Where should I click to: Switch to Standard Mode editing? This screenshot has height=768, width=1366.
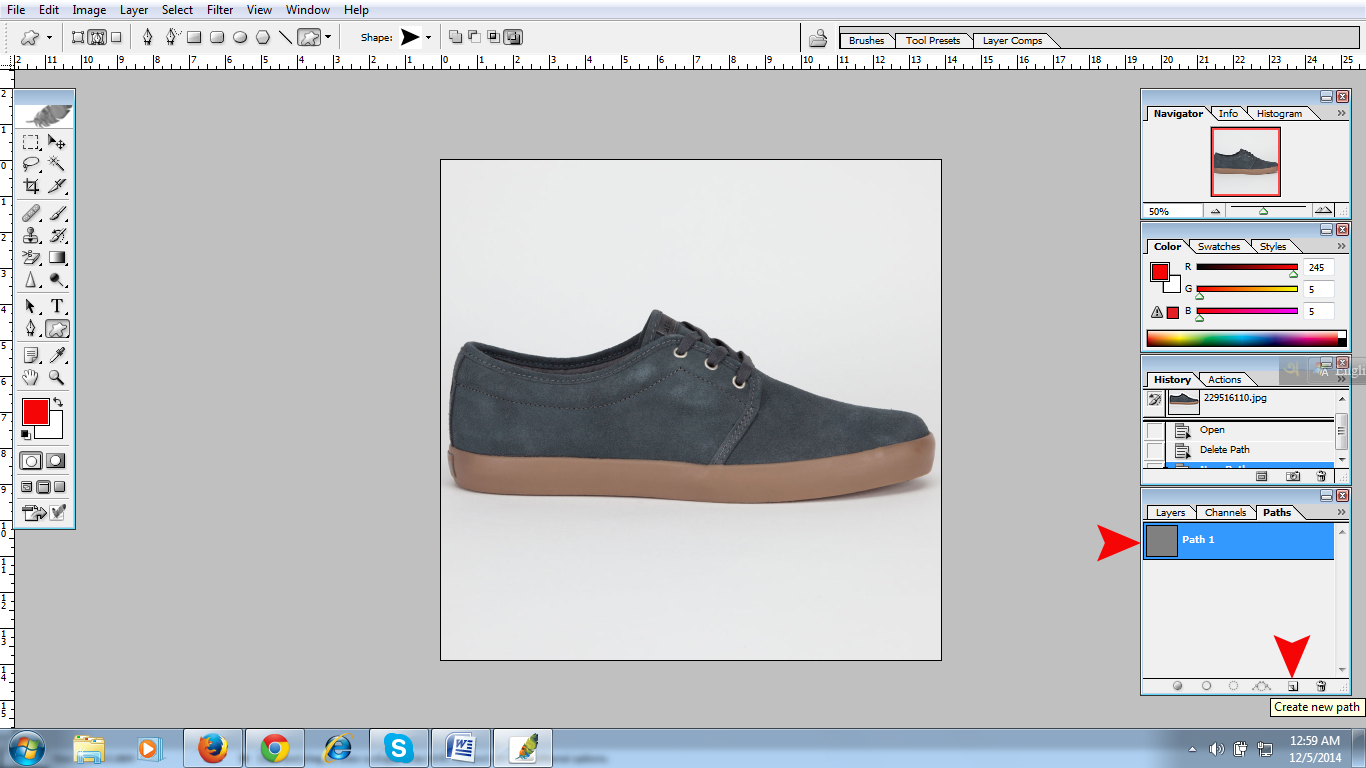[32, 461]
